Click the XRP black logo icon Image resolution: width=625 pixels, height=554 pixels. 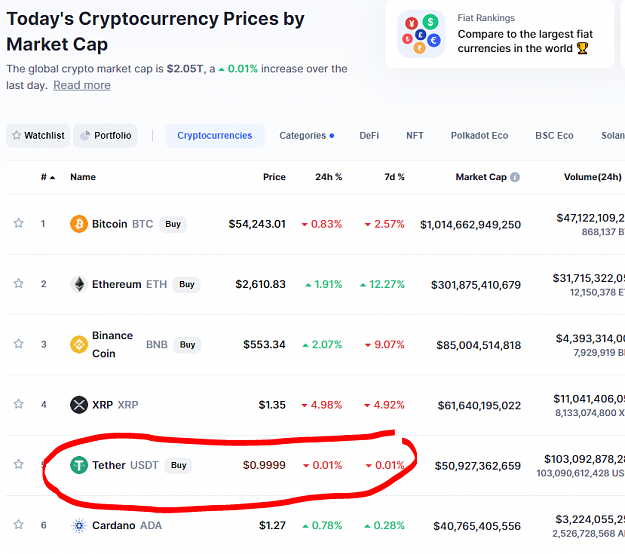79,405
